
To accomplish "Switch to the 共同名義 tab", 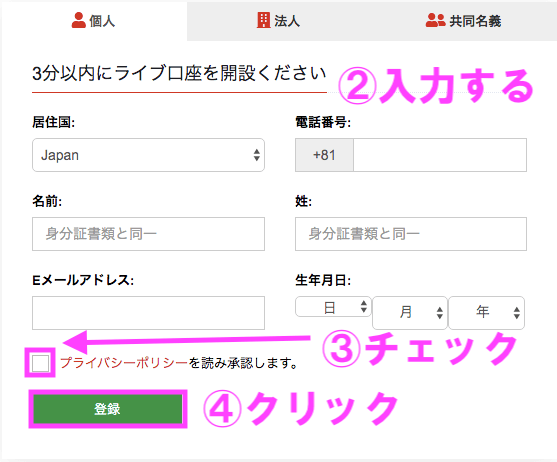I will pyautogui.click(x=464, y=21).
